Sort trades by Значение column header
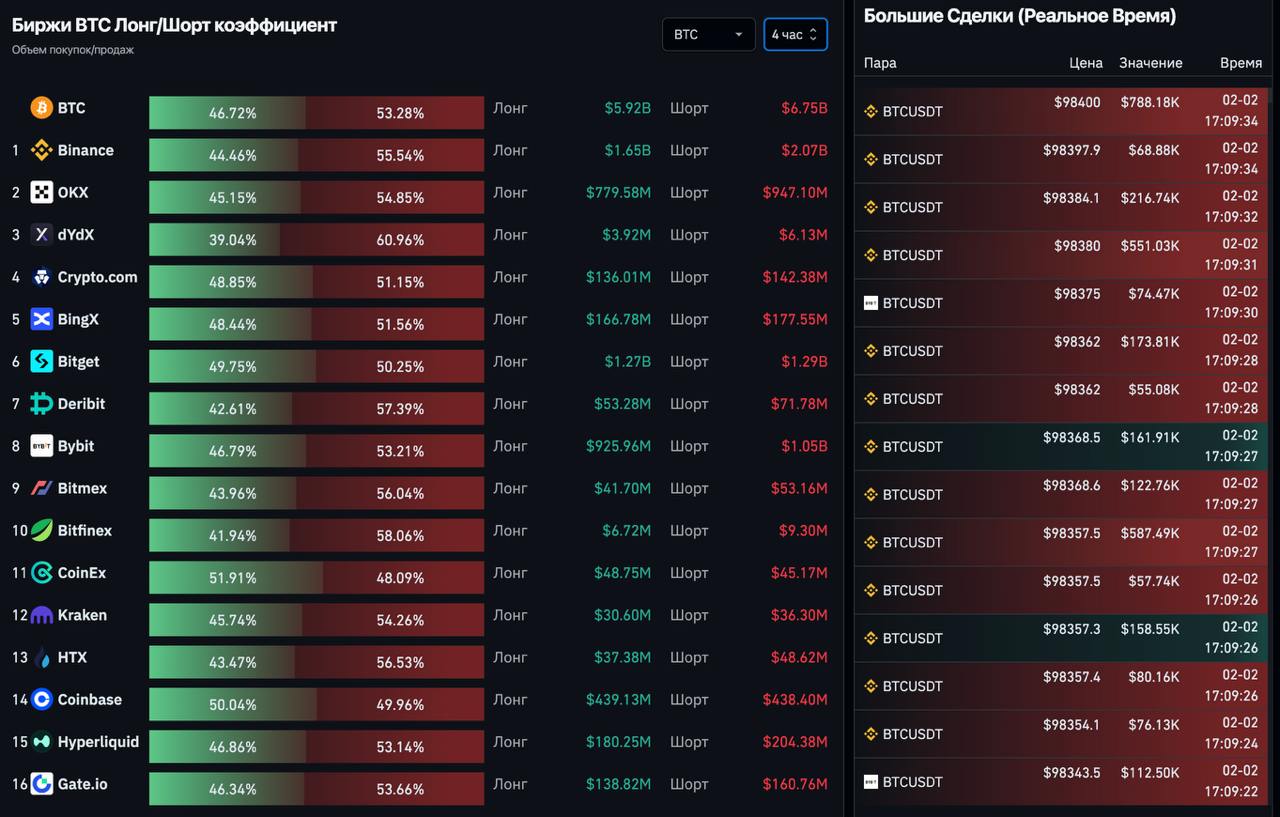 [x=1151, y=62]
